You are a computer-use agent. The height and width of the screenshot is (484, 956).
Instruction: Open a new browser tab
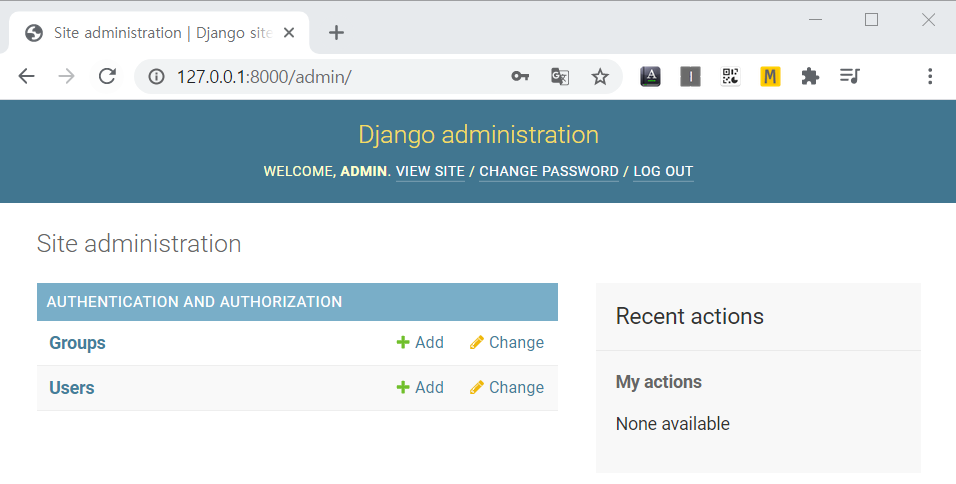click(x=336, y=32)
